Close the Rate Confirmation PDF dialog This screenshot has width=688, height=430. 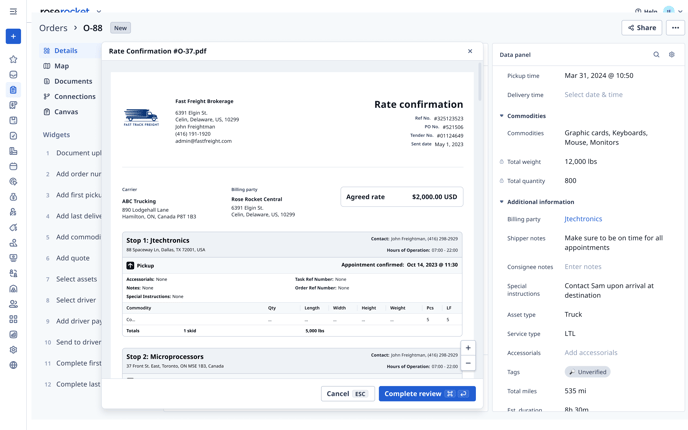[470, 51]
